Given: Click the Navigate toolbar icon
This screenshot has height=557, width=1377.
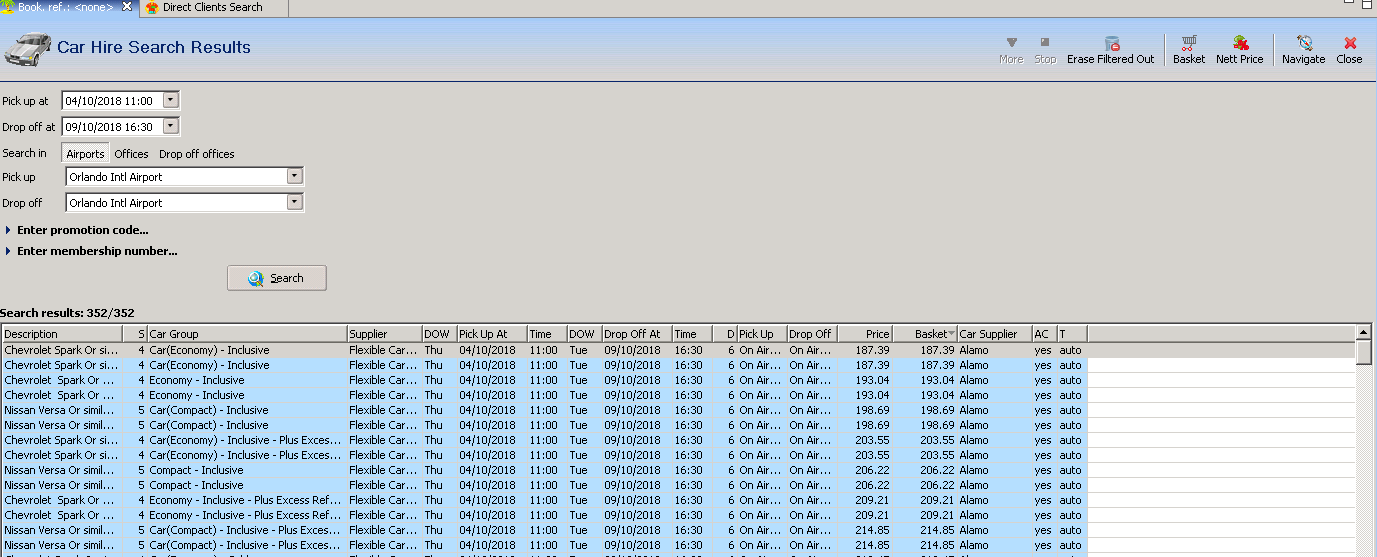Looking at the screenshot, I should 1303,50.
